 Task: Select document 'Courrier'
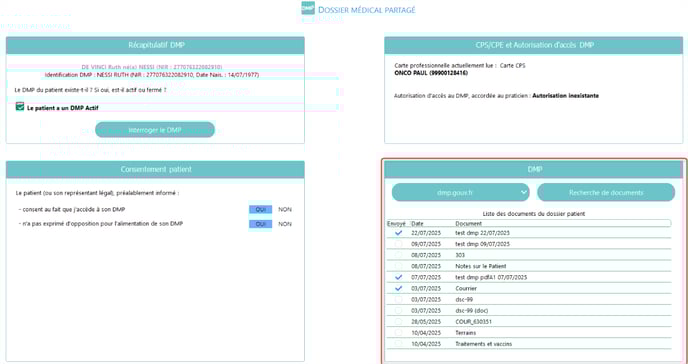coord(466,289)
